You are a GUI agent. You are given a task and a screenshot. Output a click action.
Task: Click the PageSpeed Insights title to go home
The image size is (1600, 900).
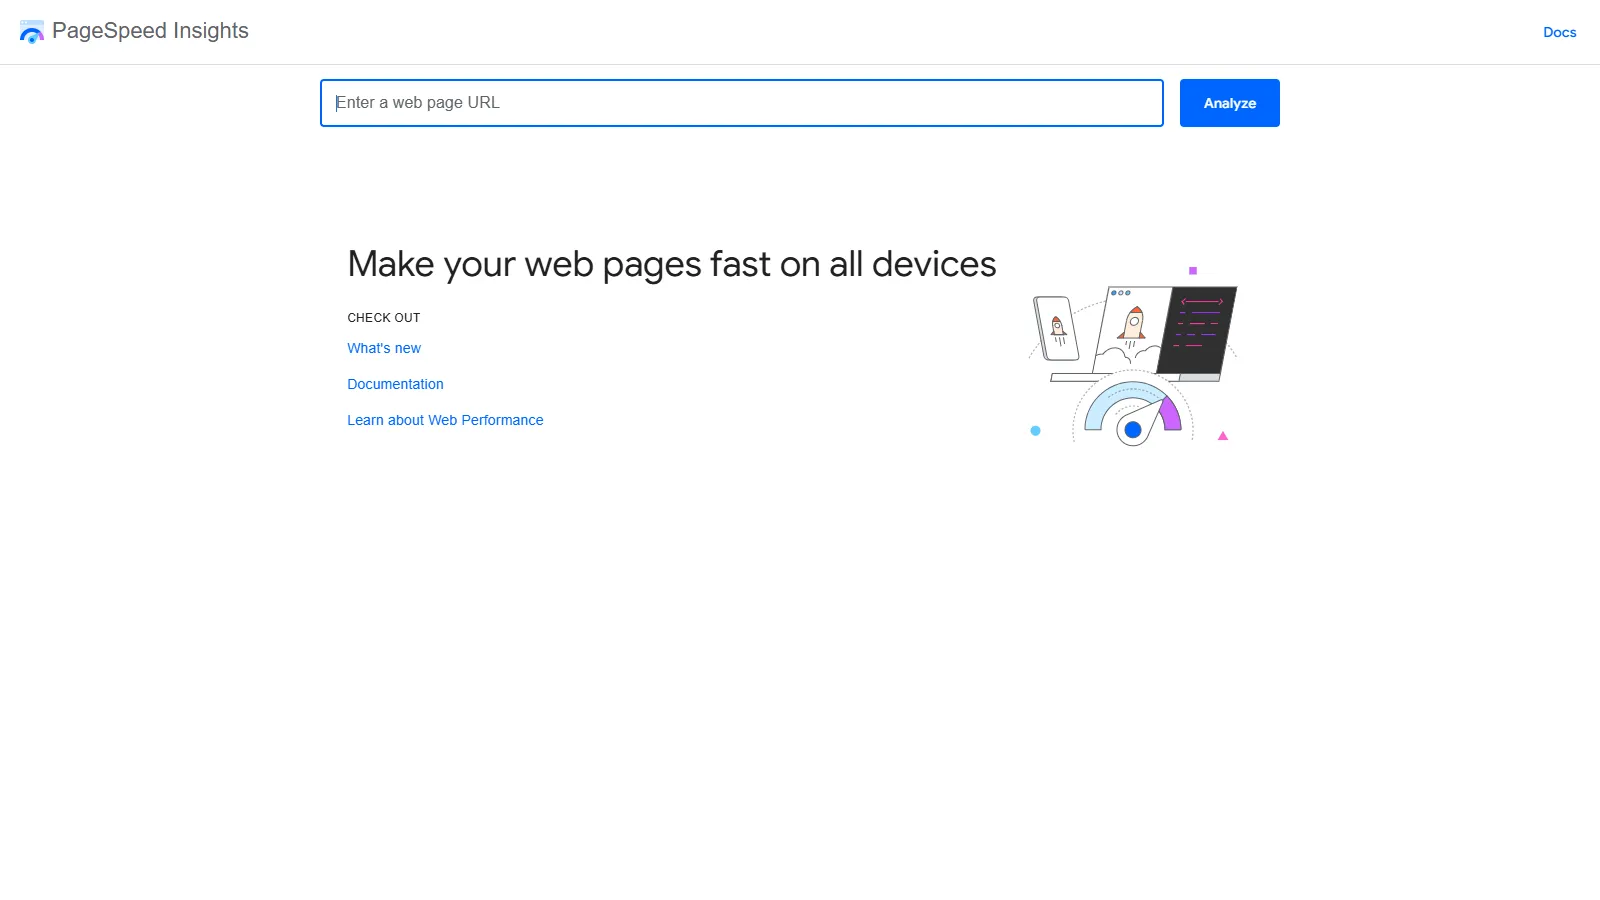(x=152, y=30)
